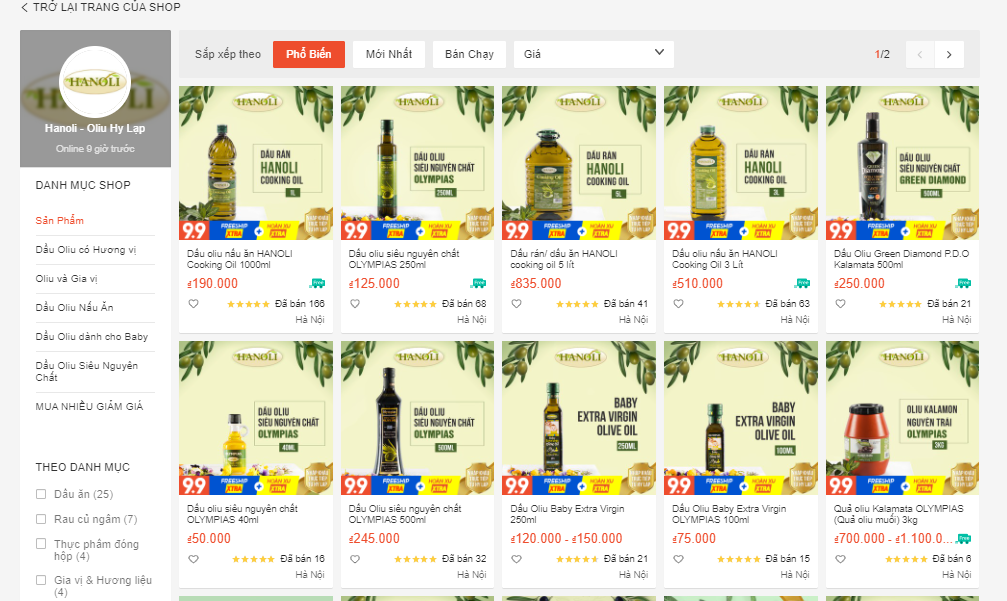This screenshot has width=1007, height=601.
Task: Switch sorting to Mới Nhất
Action: [388, 54]
